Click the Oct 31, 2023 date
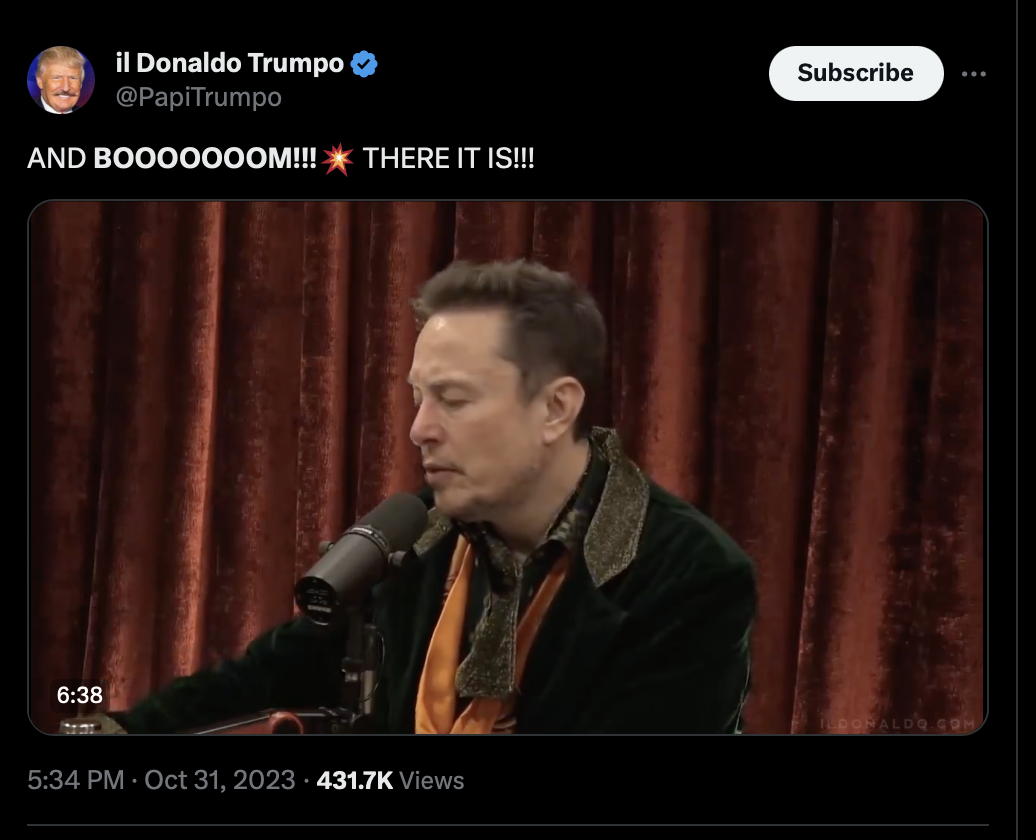The height and width of the screenshot is (840, 1036). 219,780
